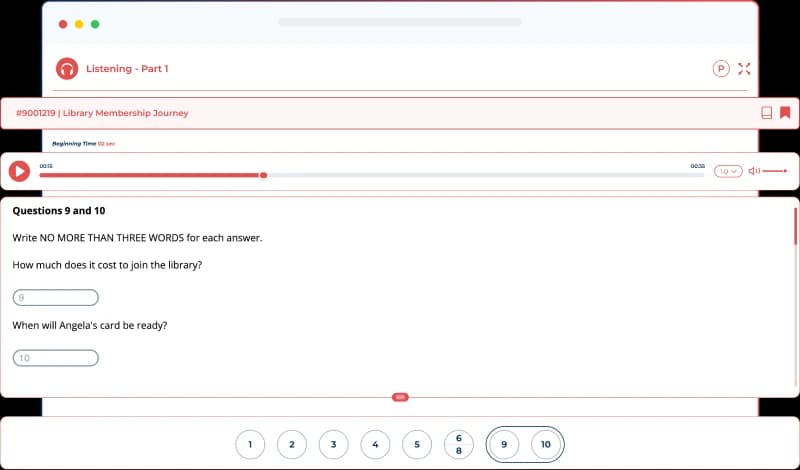
Task: Go to question 1
Action: (250, 445)
